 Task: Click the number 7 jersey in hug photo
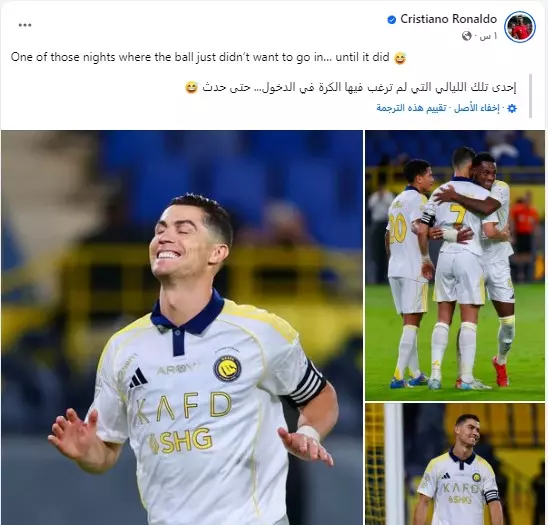click(x=456, y=216)
